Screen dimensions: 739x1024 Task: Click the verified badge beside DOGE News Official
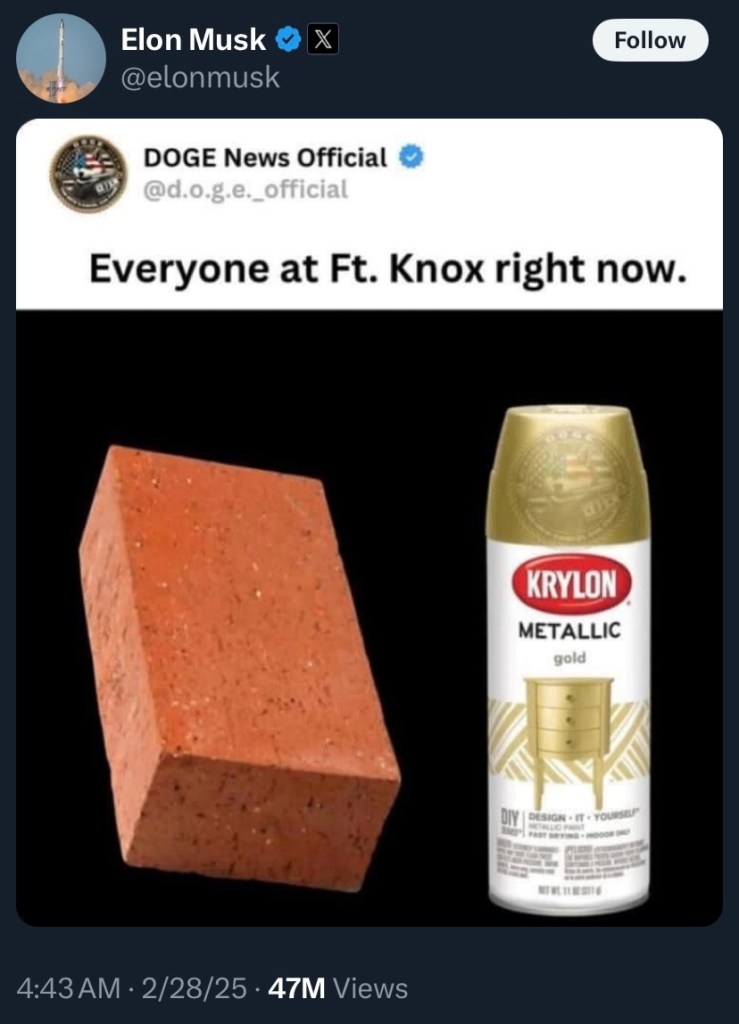coord(411,157)
